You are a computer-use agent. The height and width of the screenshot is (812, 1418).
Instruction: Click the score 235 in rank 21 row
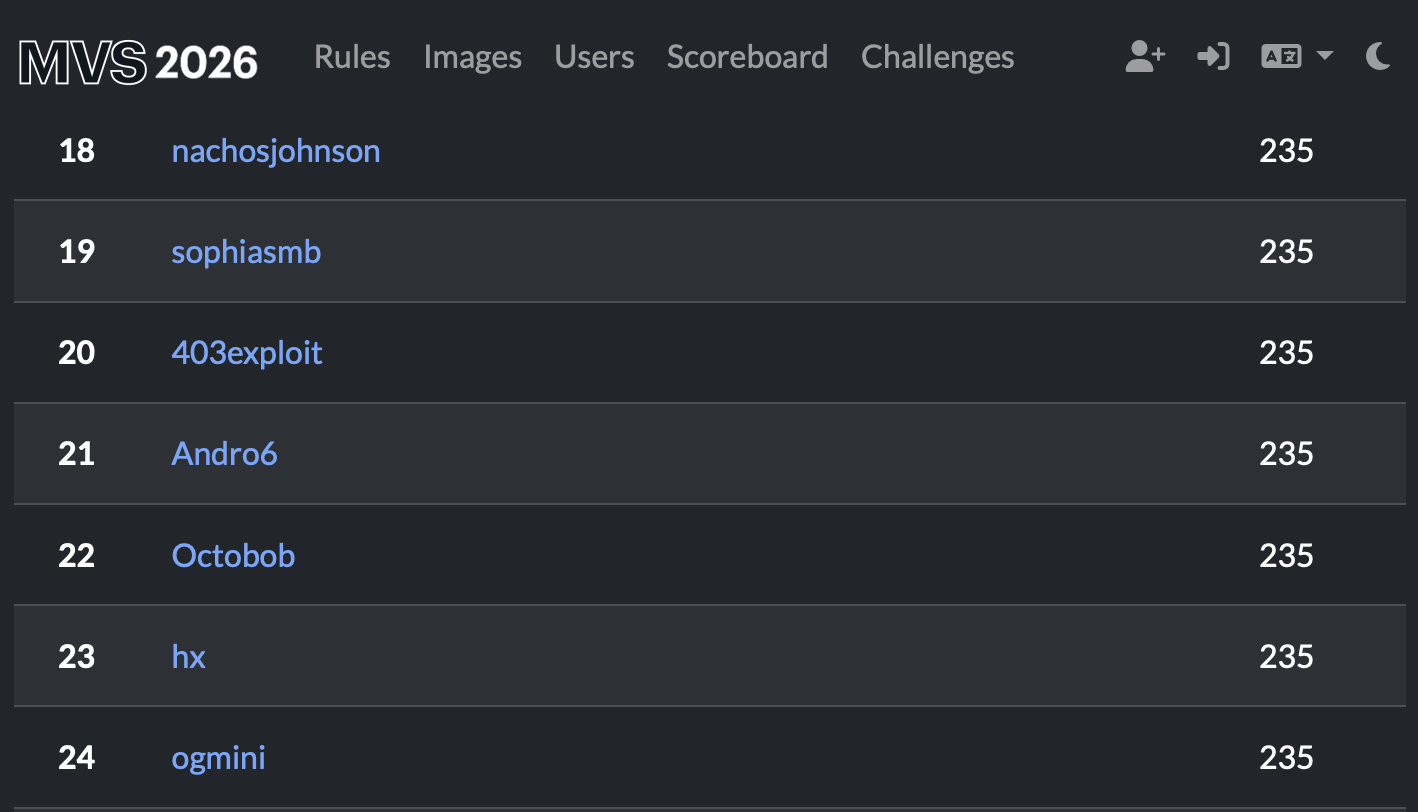click(1286, 454)
